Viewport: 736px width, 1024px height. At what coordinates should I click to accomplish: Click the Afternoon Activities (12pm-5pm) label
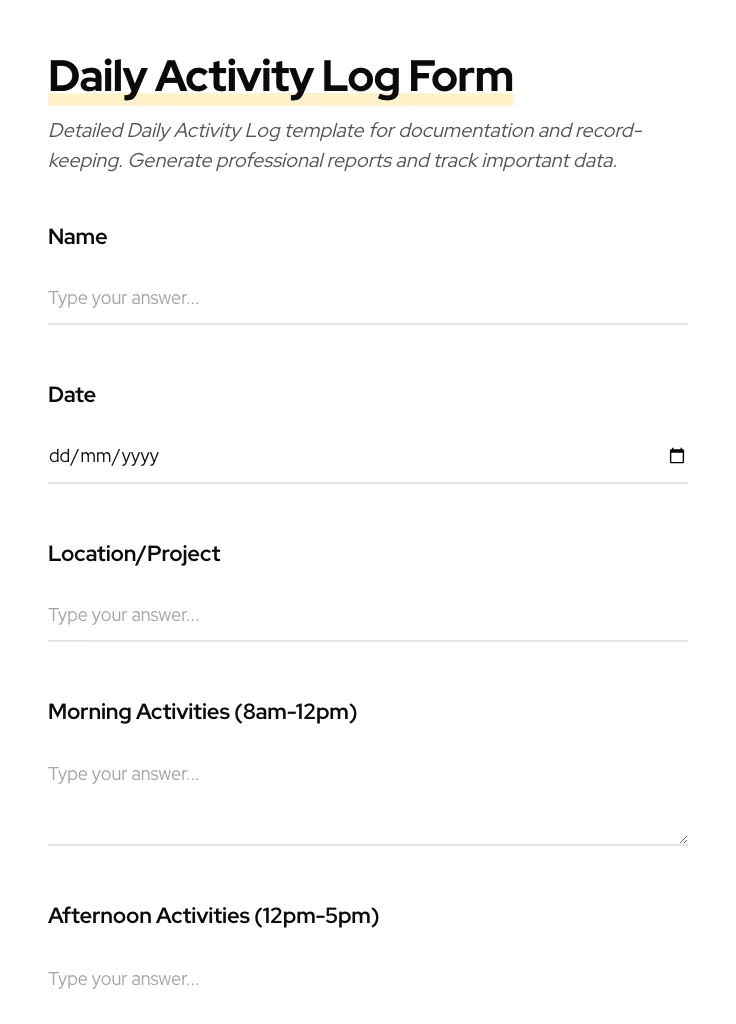tap(213, 916)
